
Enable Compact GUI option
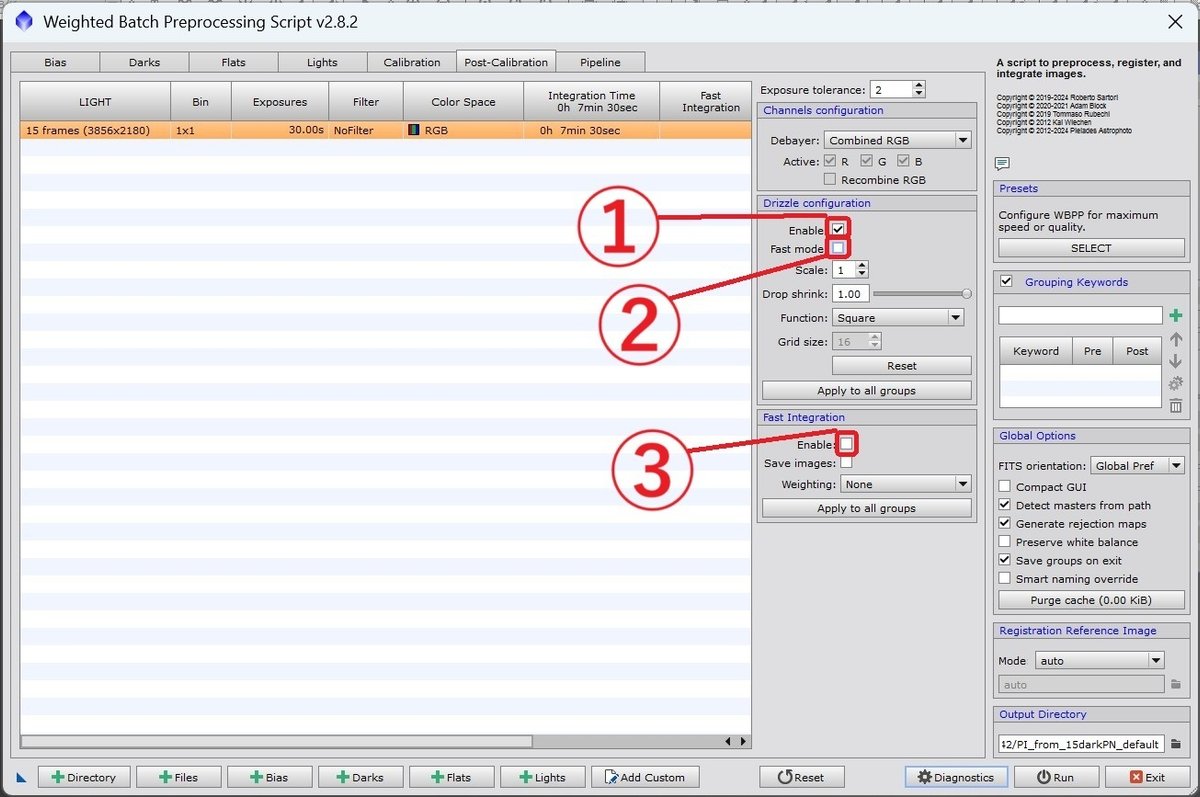tap(1005, 487)
